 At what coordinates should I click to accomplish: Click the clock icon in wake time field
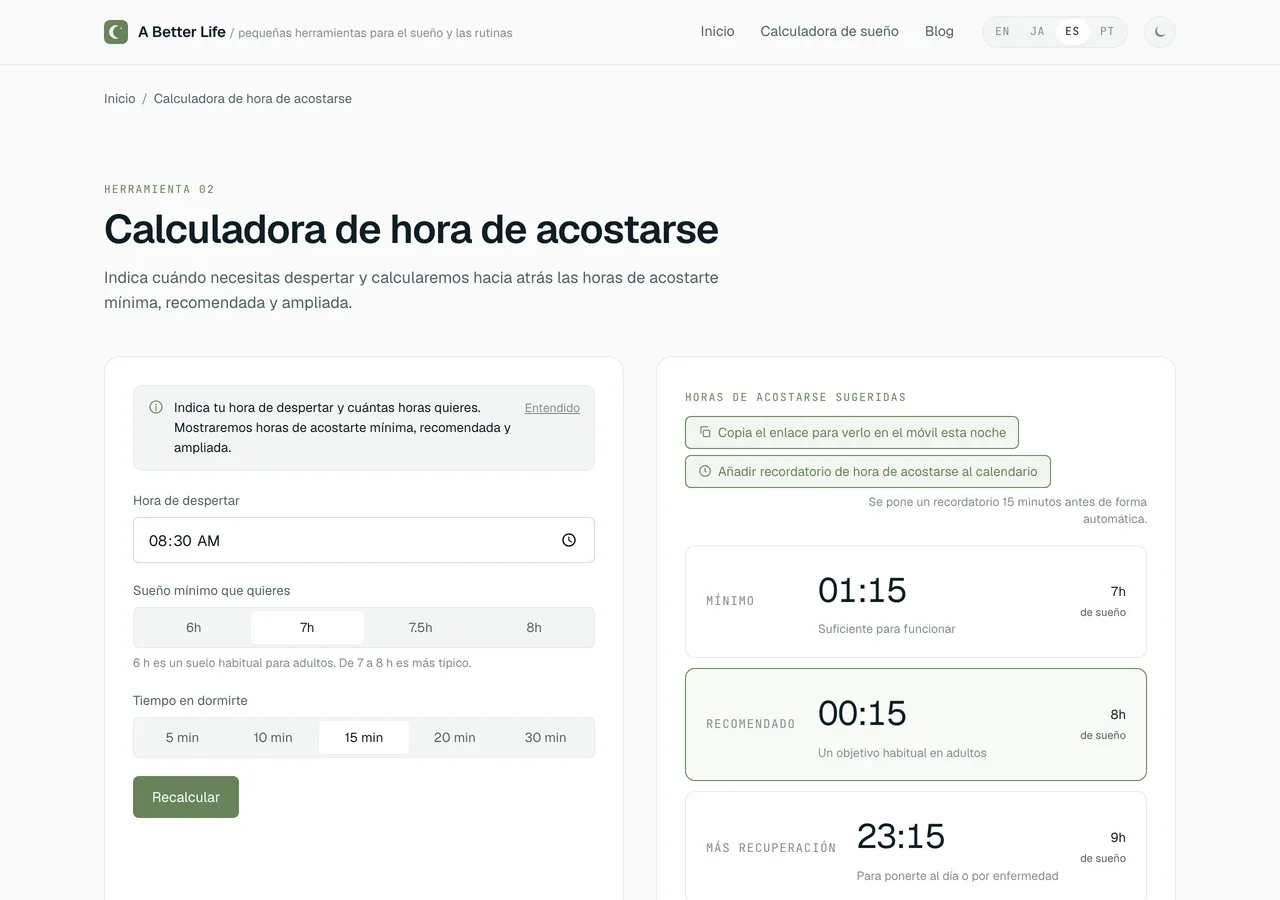(569, 540)
